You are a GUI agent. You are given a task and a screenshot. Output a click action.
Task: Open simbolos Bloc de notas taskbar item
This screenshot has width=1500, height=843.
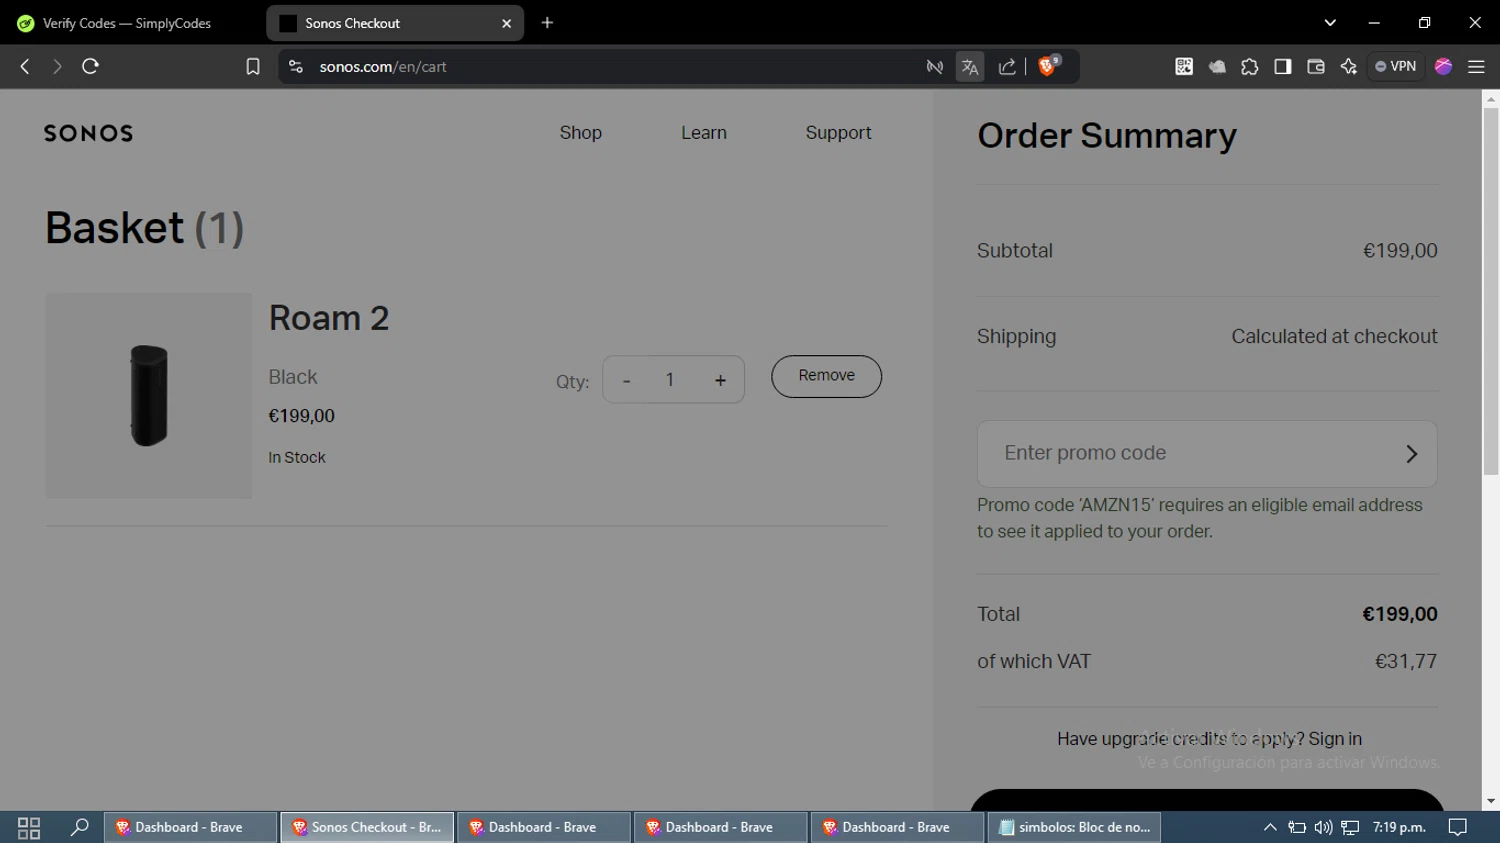coord(1074,827)
